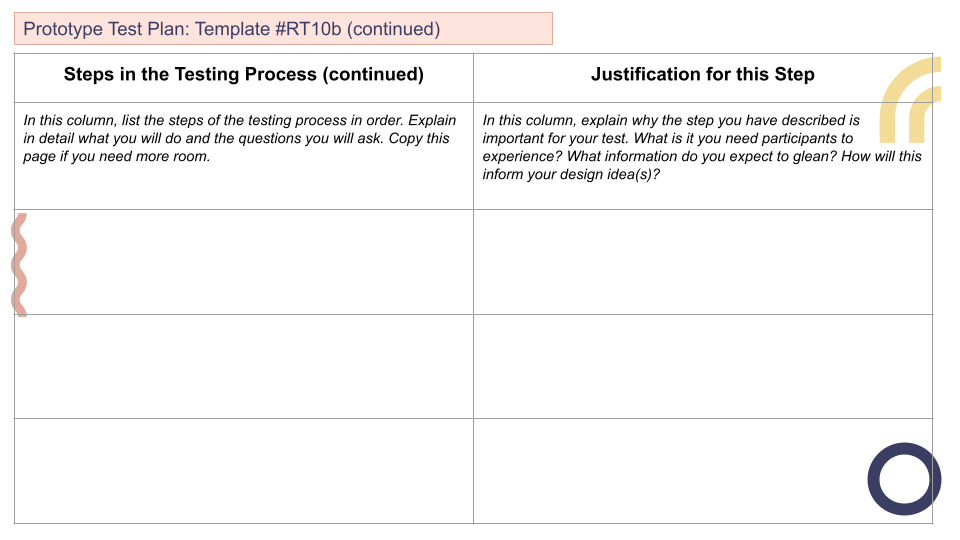Click the navy blue ring shape
Screen dimensions: 960x540
click(904, 479)
